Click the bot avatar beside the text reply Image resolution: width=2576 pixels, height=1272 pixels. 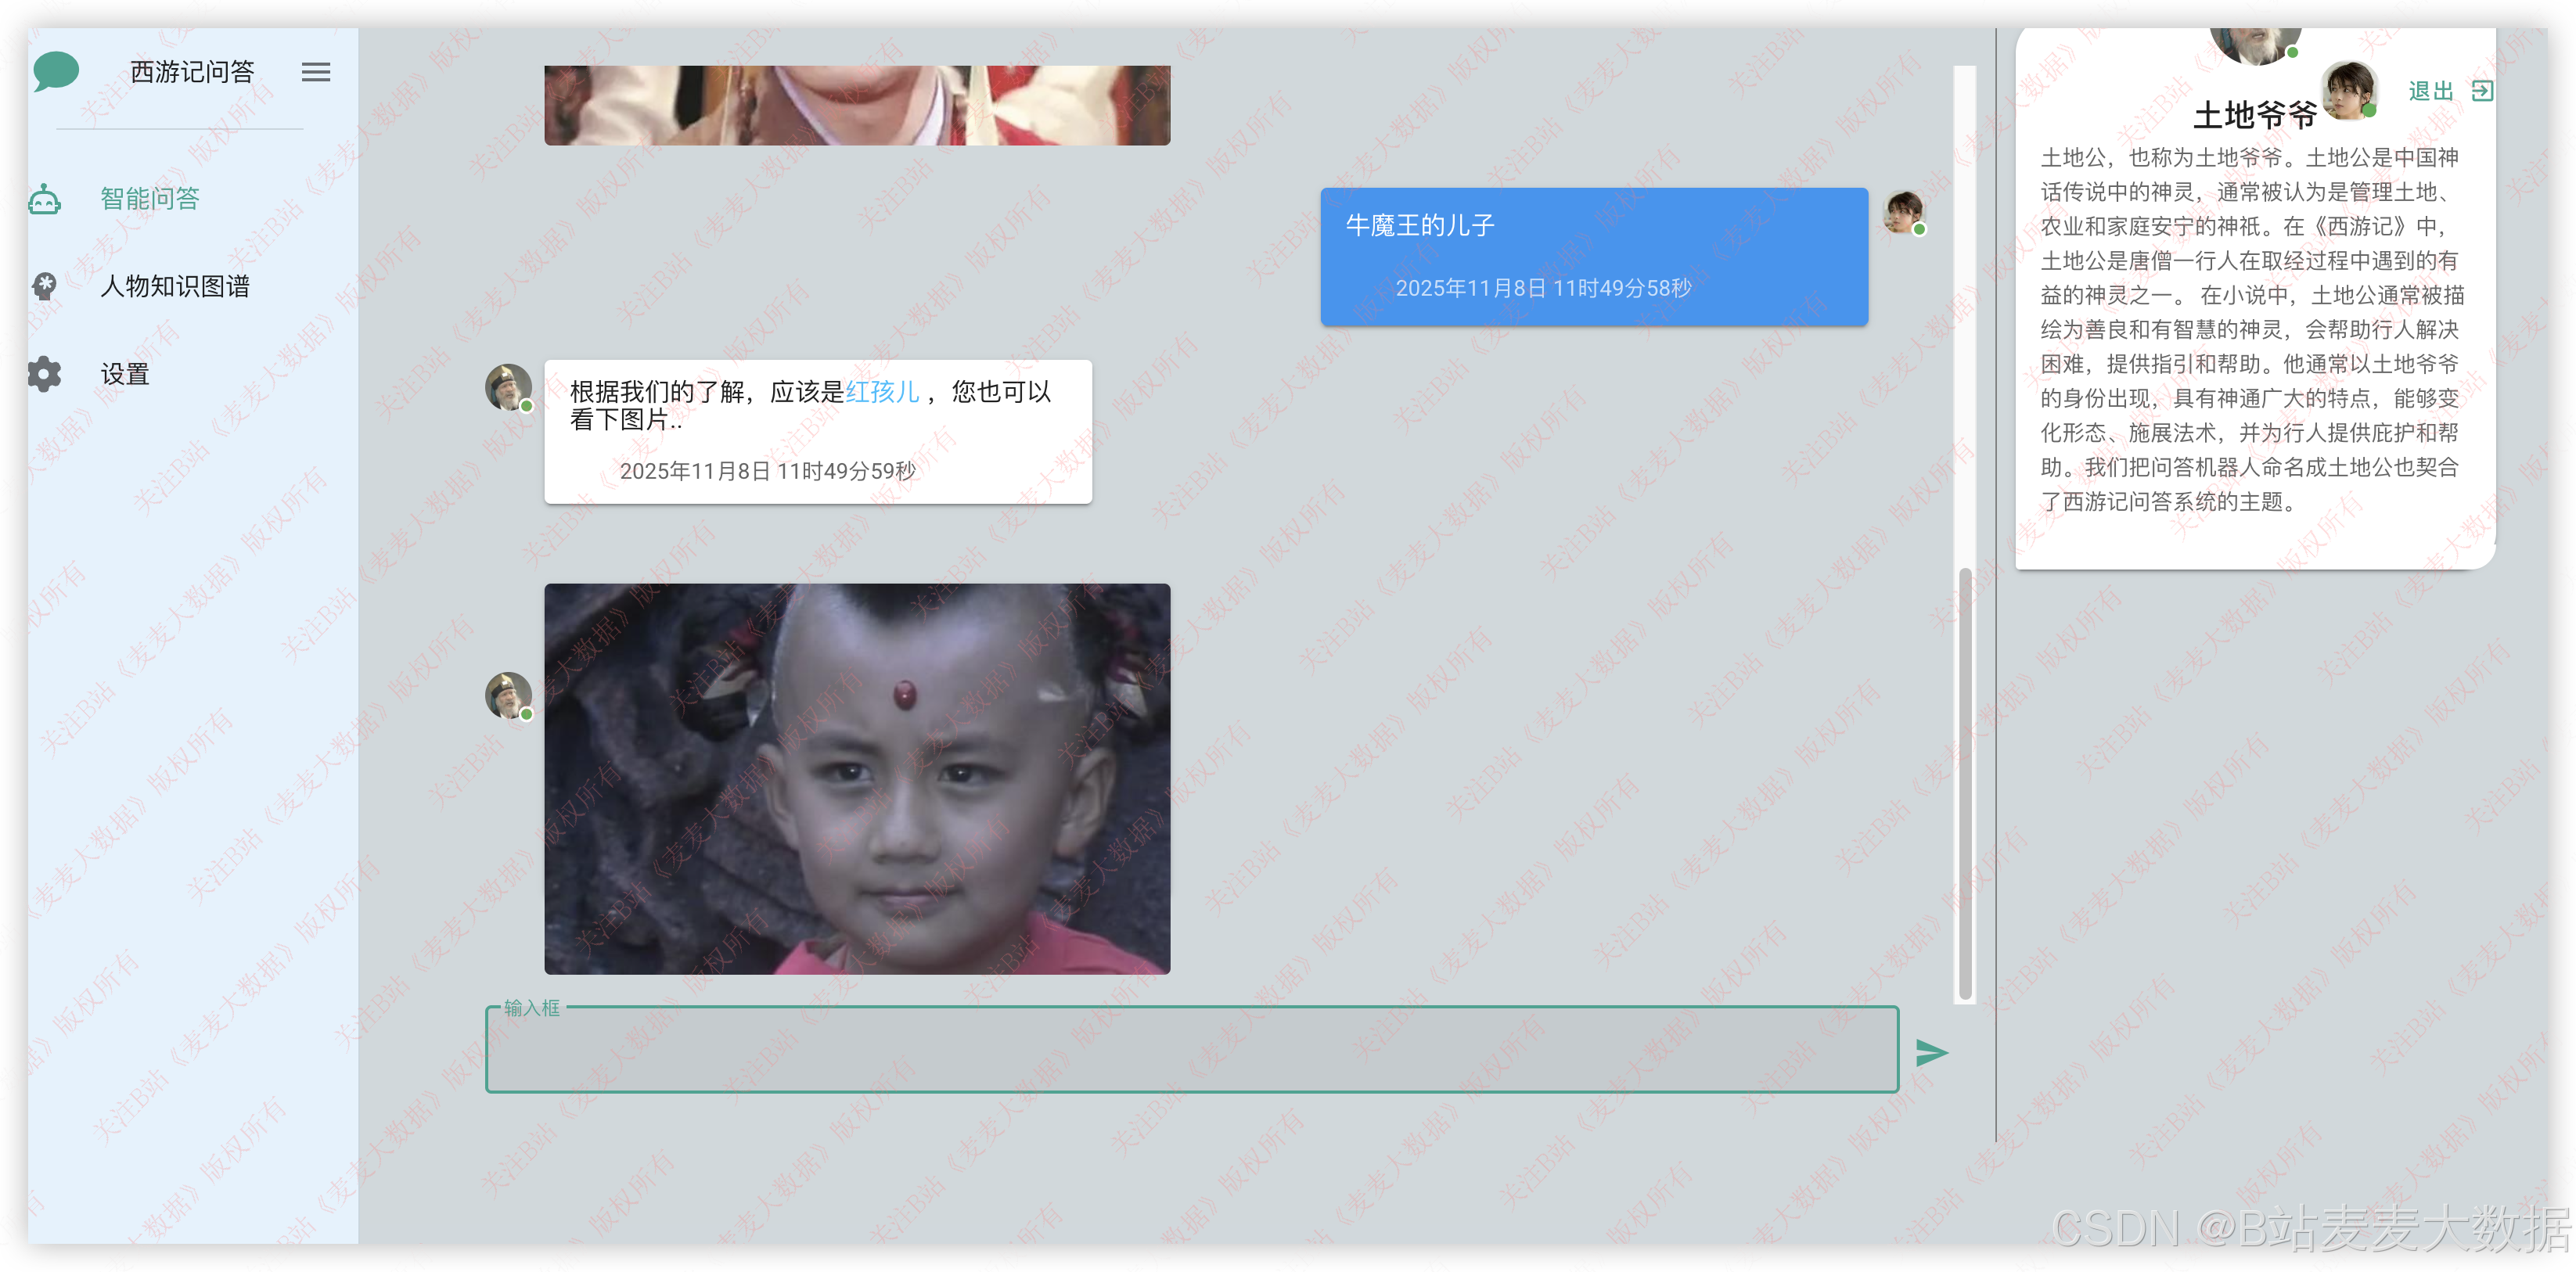click(508, 387)
